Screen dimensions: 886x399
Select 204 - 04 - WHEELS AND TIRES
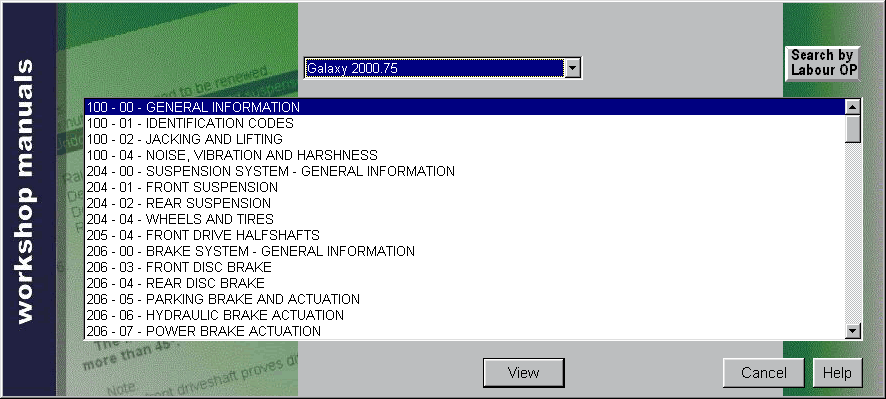(464, 219)
